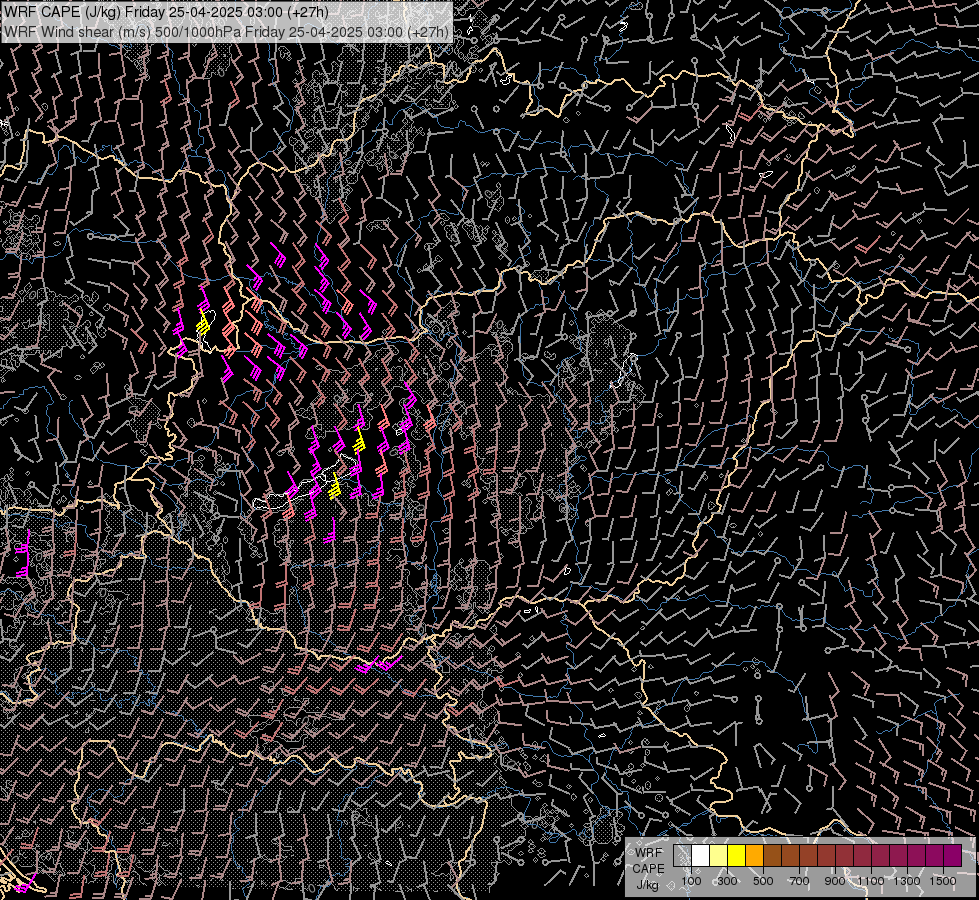The image size is (979, 900).
Task: Click the WRF CAPE title line
Action: [x=166, y=12]
